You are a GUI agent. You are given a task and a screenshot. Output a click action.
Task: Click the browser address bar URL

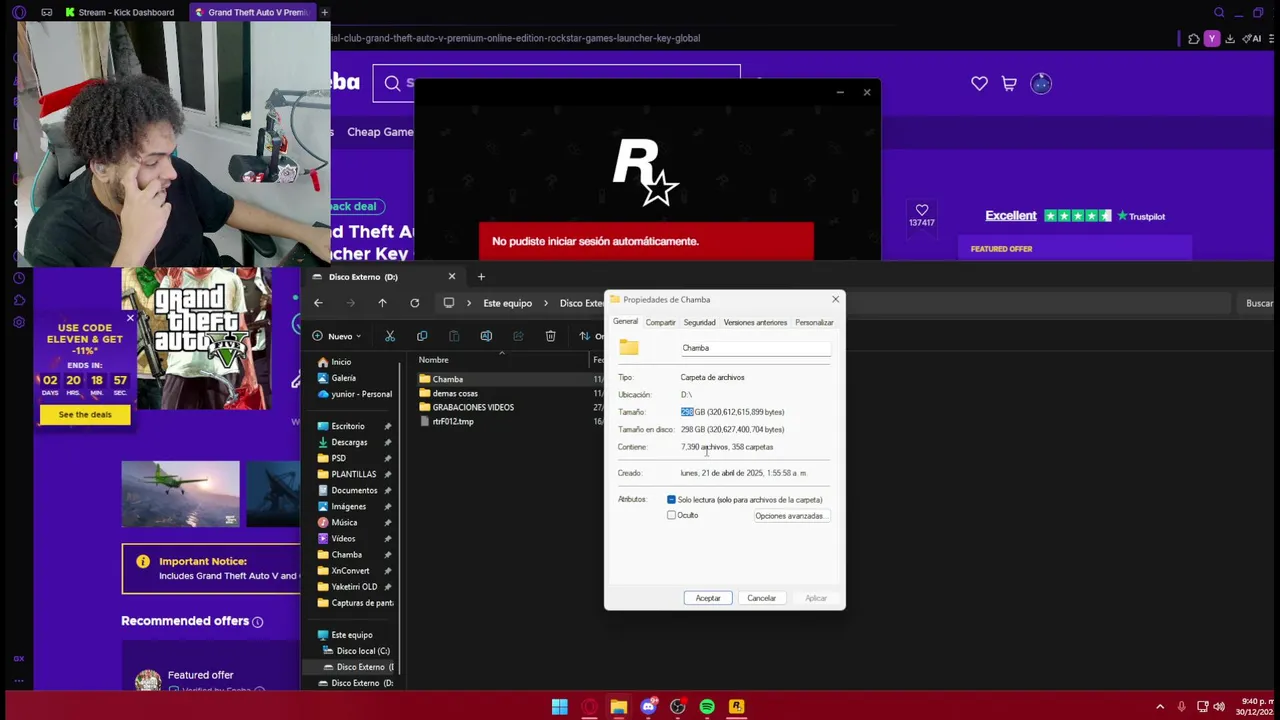point(515,38)
